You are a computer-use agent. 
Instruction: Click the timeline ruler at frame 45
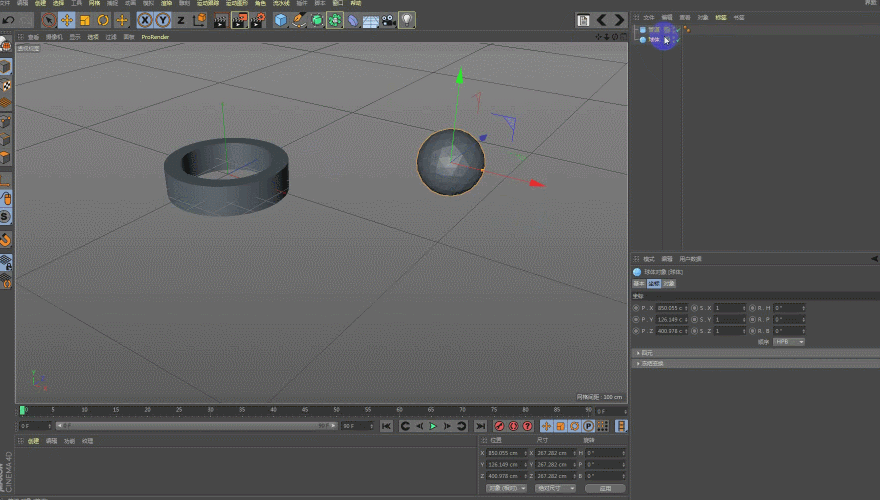304,410
